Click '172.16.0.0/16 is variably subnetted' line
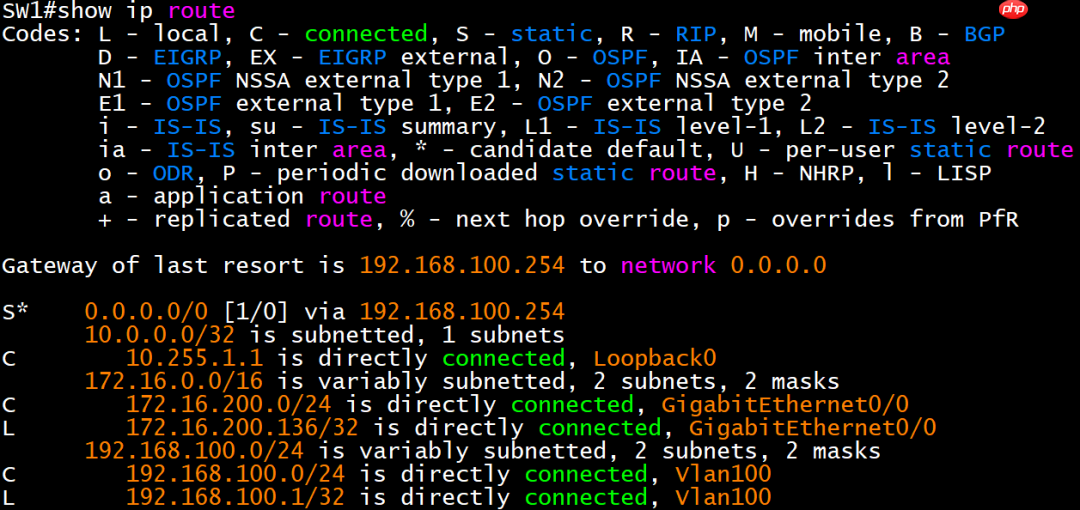This screenshot has height=510, width=1080. pyautogui.click(x=461, y=381)
